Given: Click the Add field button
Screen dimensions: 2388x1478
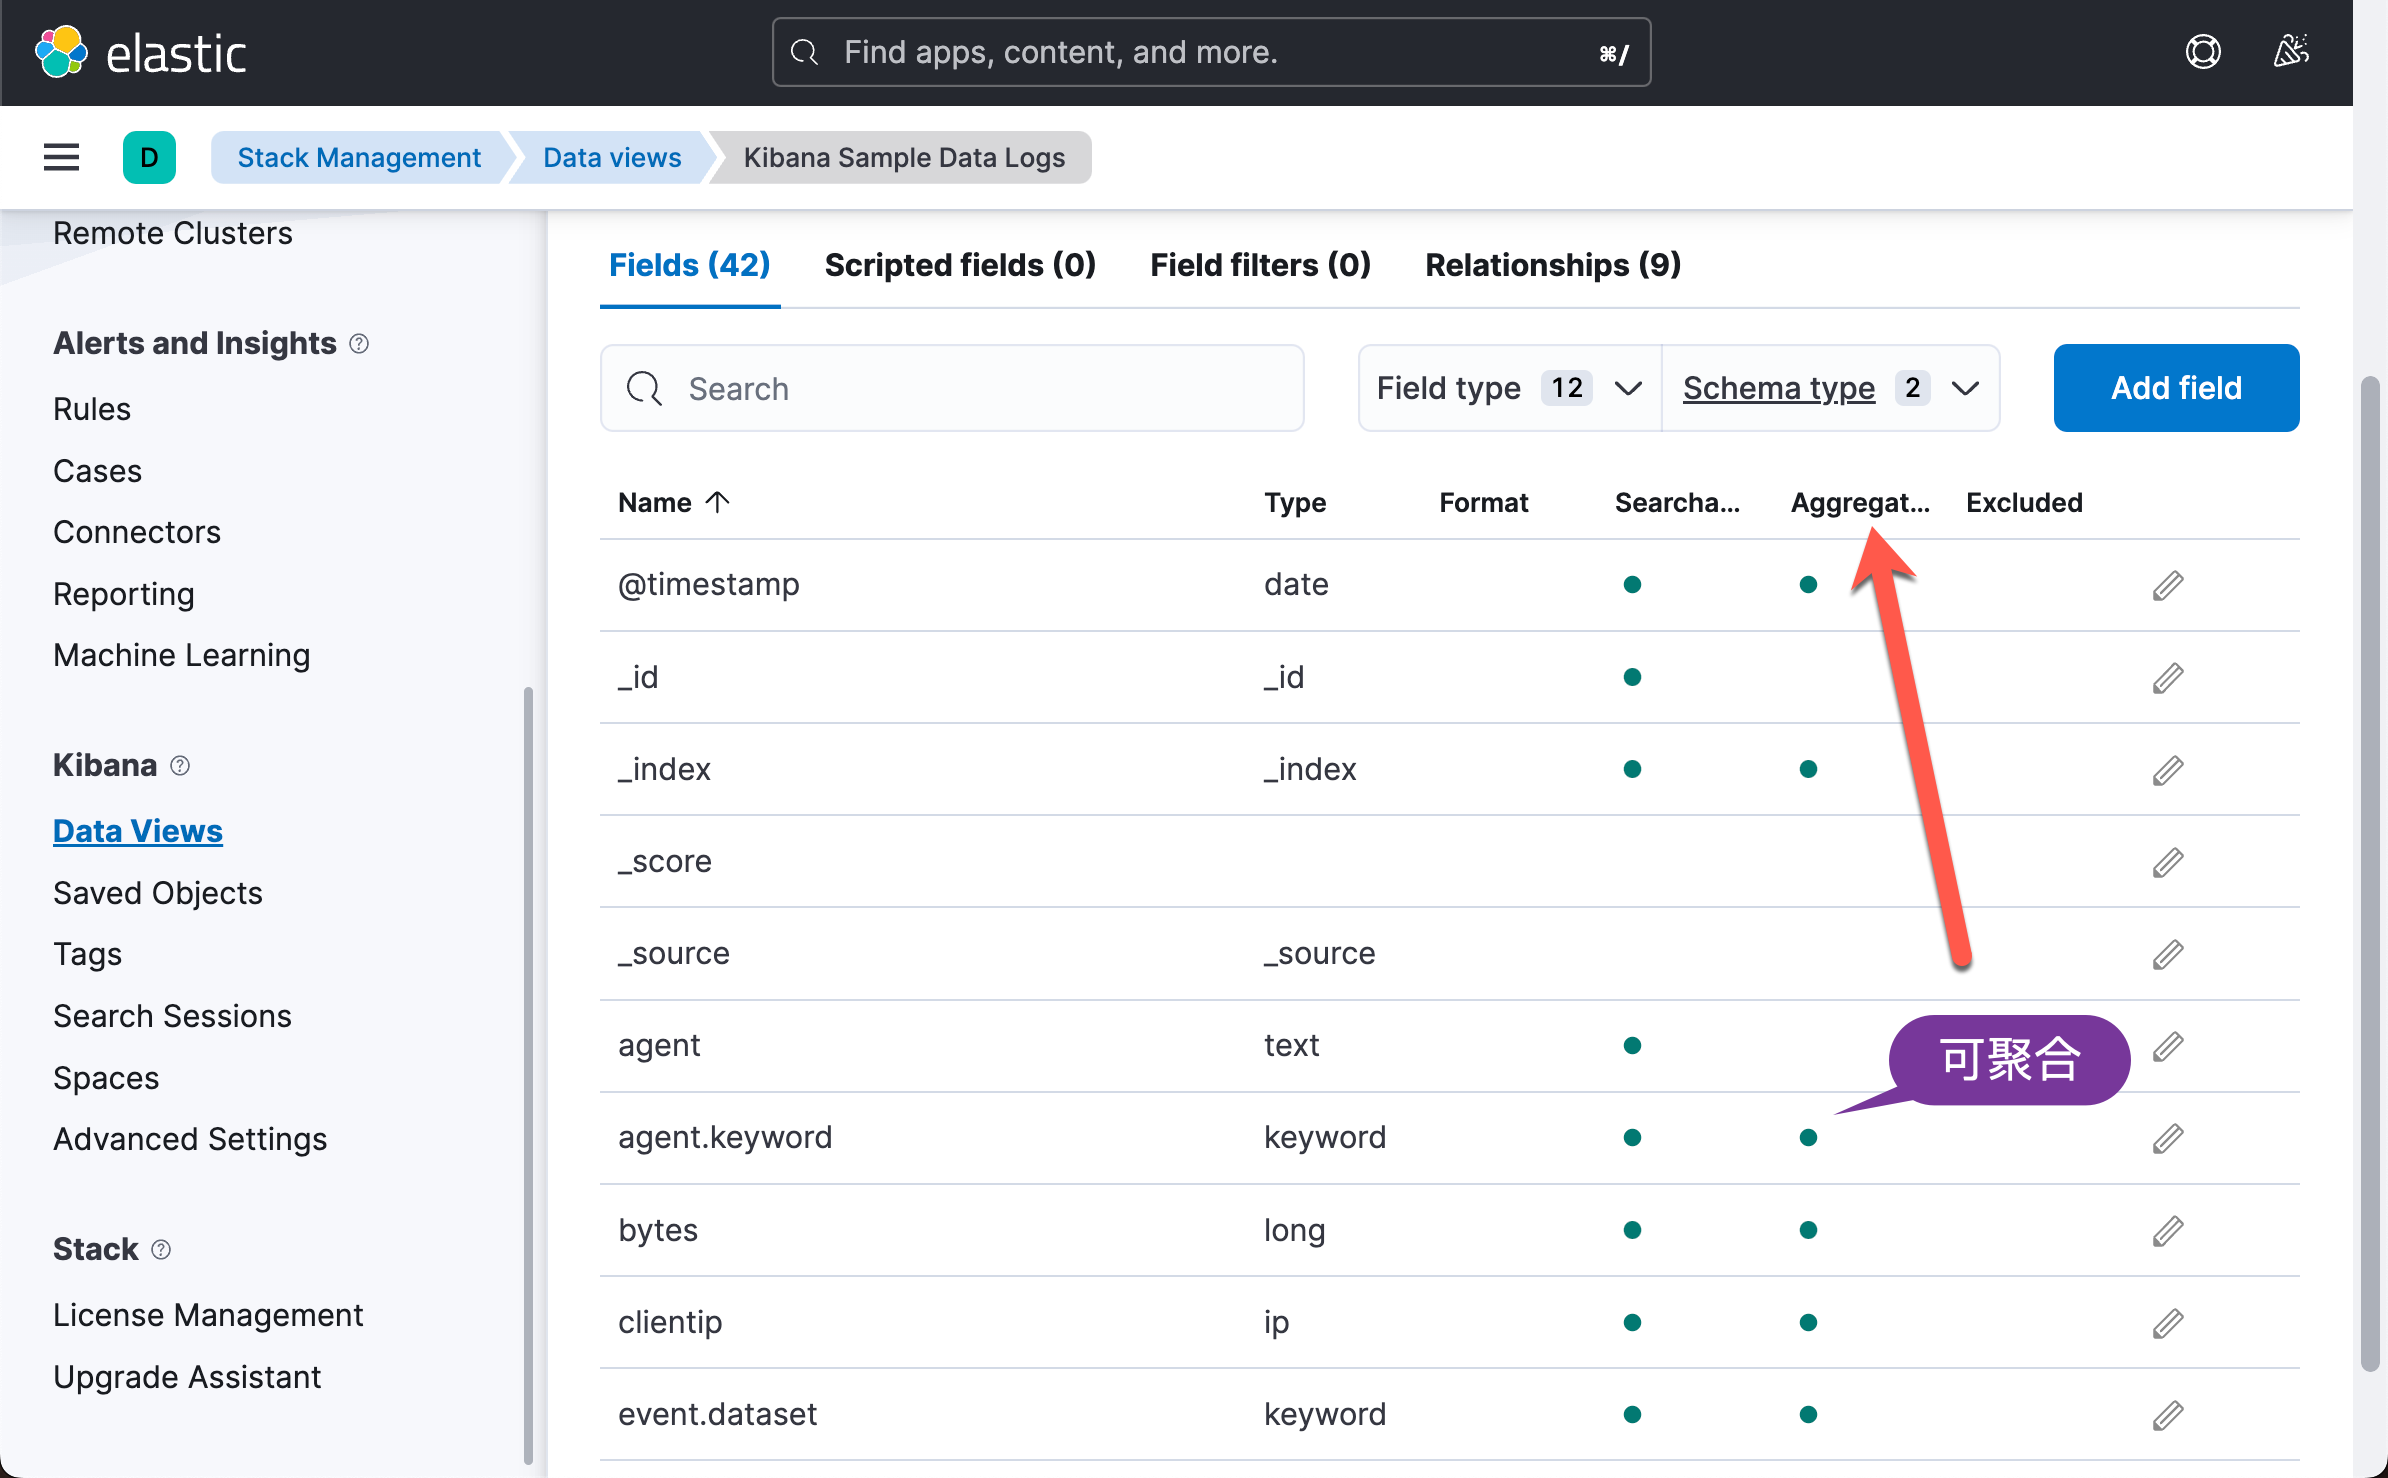Looking at the screenshot, I should pos(2175,388).
